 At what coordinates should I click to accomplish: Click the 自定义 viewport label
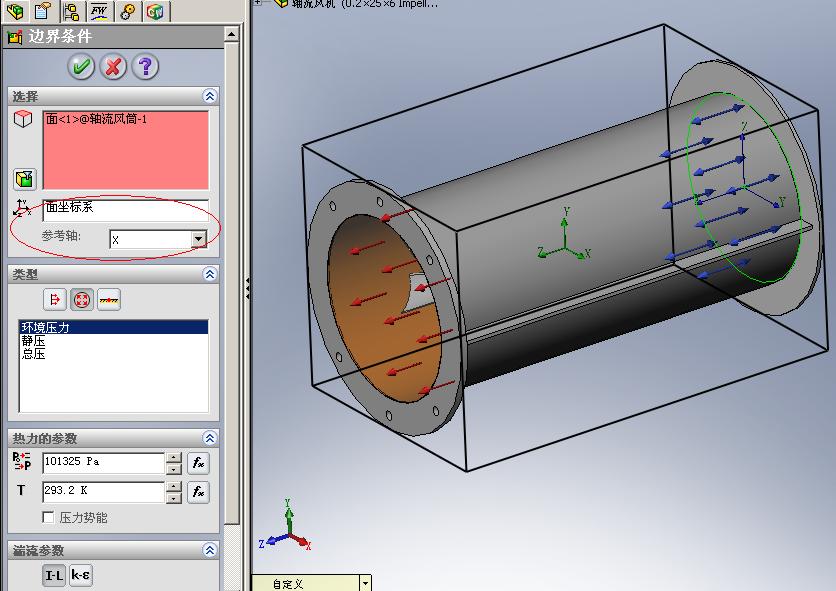[x=288, y=584]
